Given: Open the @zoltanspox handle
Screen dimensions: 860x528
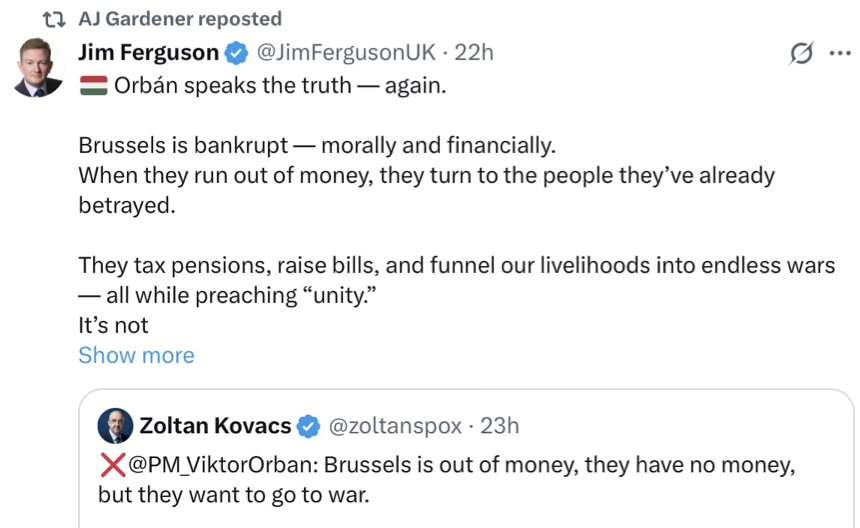Looking at the screenshot, I should point(396,426).
